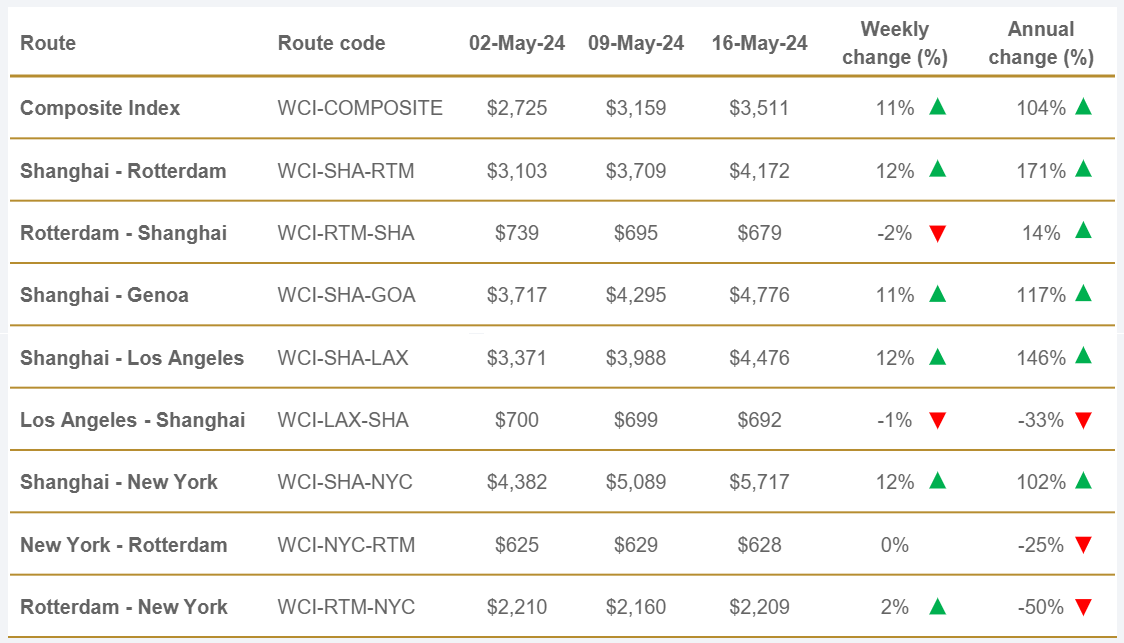Select the Shanghai - Rotterdam route name
1124x643 pixels.
coord(123,171)
